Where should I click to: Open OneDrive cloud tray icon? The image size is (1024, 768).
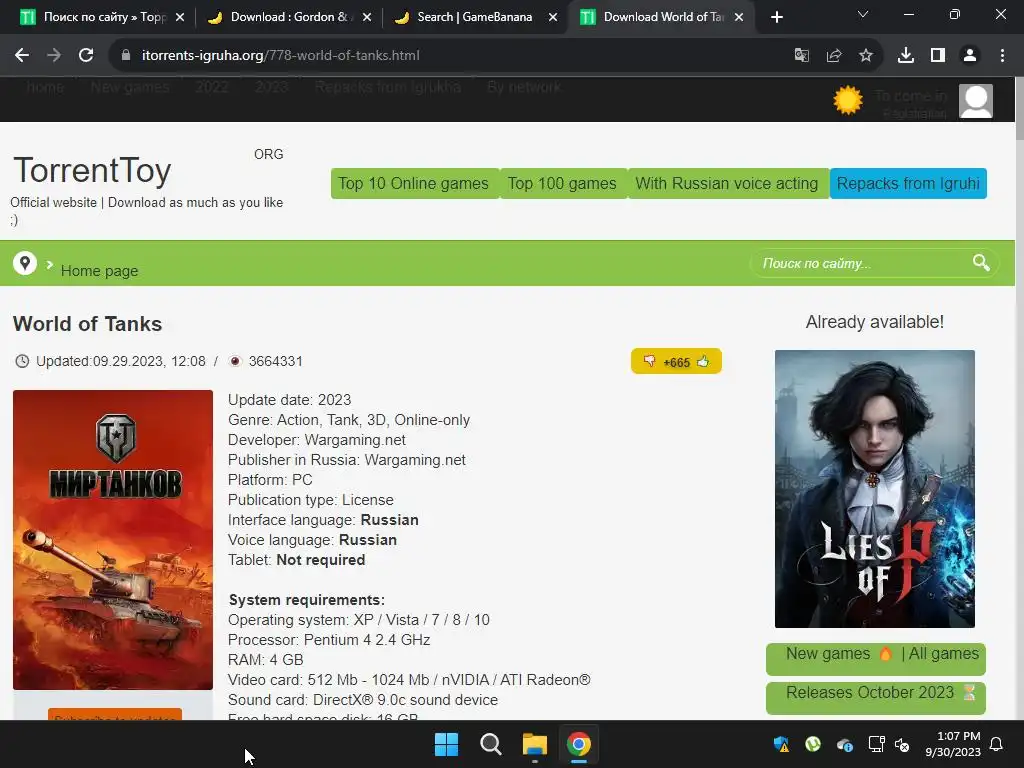[844, 744]
